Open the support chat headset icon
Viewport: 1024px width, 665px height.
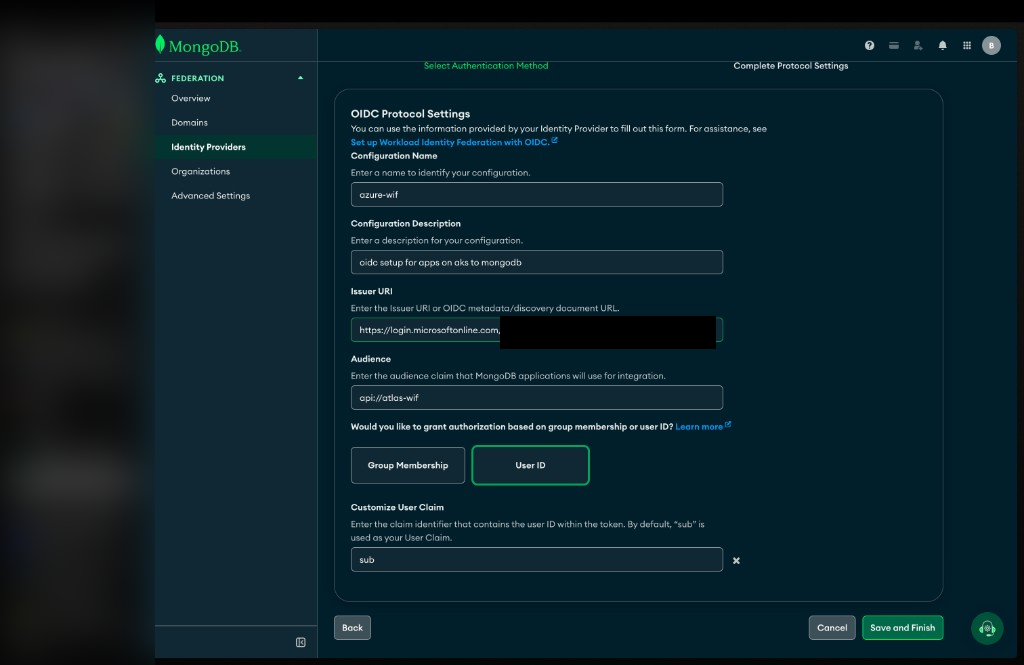987,628
